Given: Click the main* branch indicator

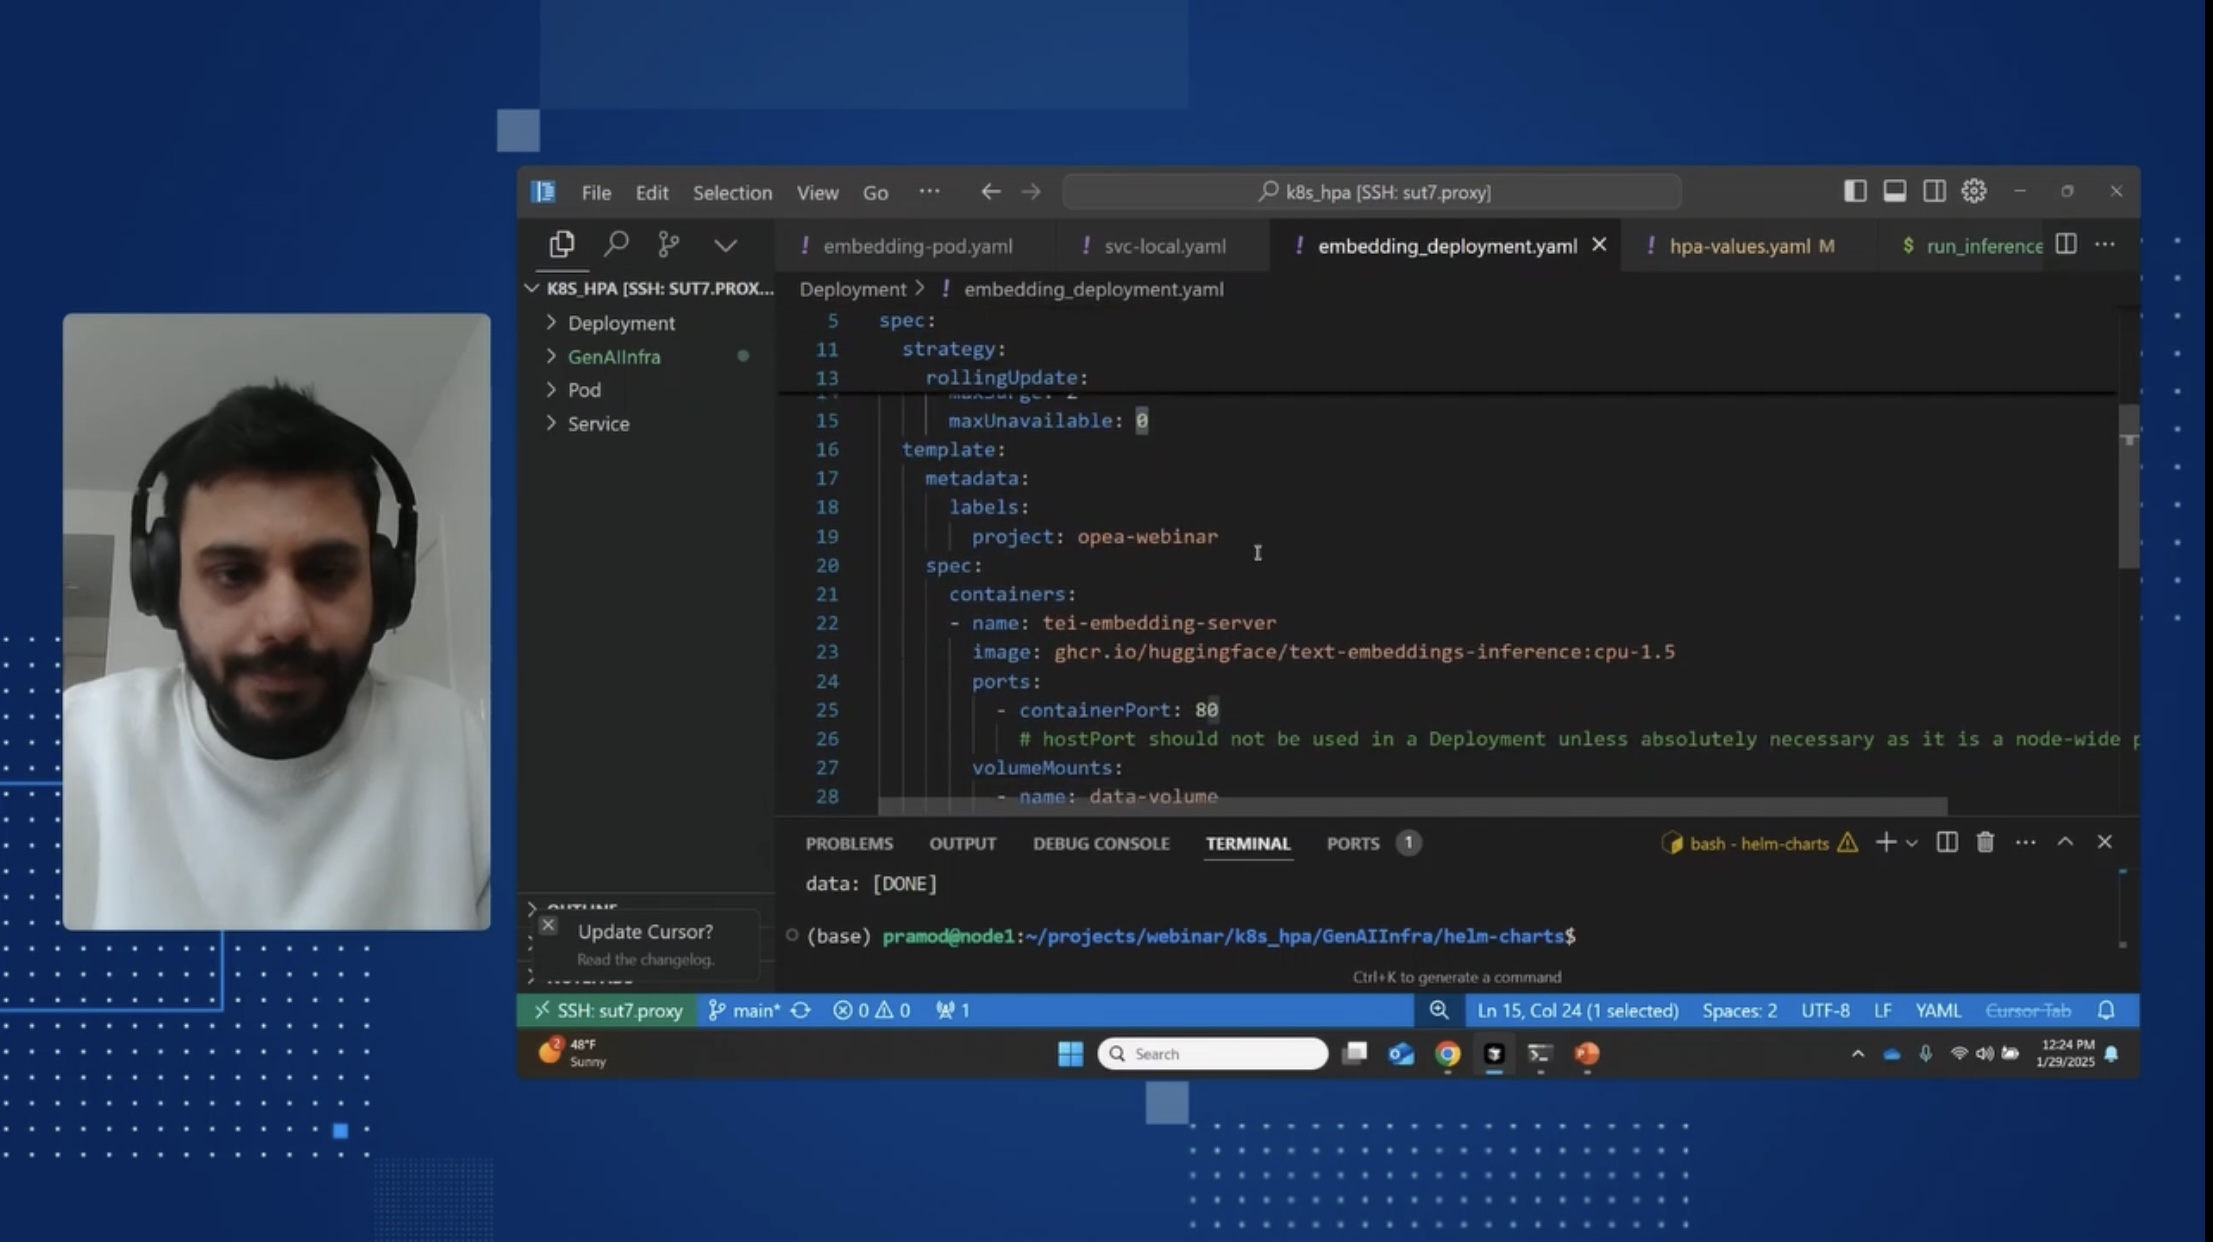Looking at the screenshot, I should pos(744,1010).
